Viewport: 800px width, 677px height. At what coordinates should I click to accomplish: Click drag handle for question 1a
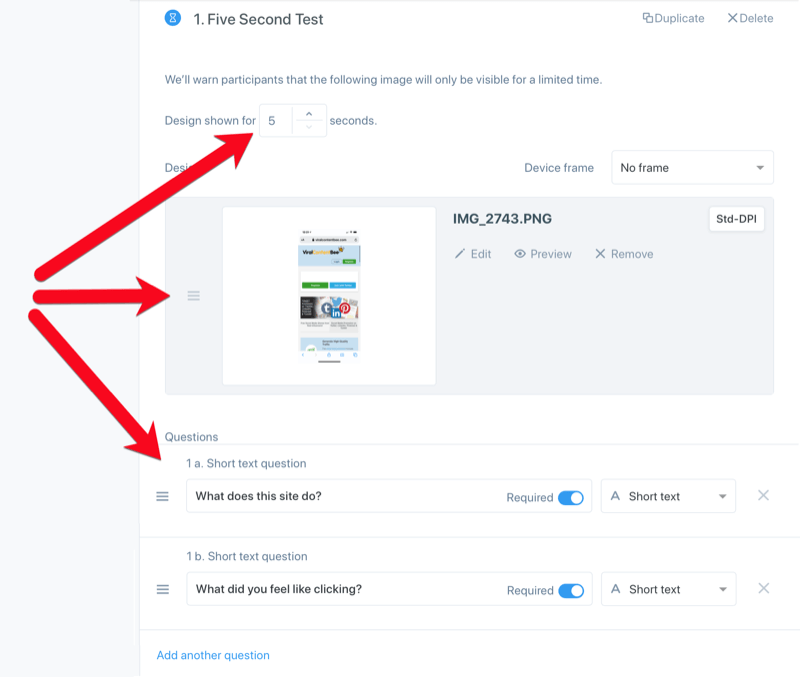click(163, 497)
